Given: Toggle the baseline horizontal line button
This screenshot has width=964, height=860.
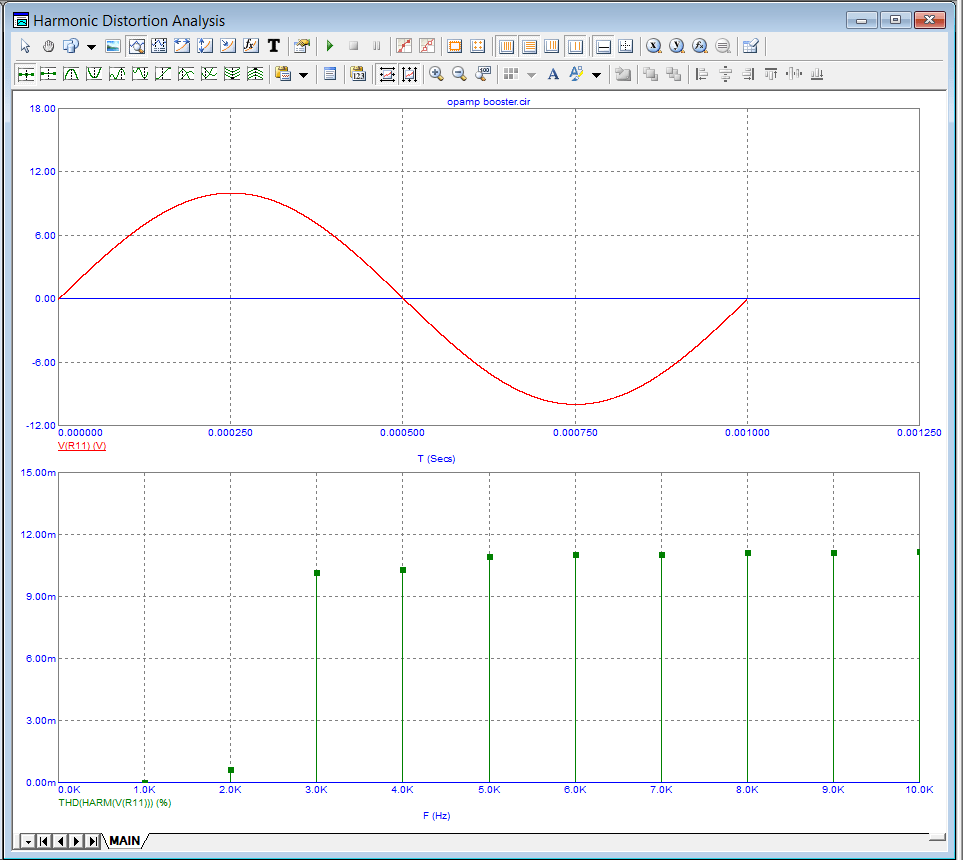Looking at the screenshot, I should tap(603, 46).
